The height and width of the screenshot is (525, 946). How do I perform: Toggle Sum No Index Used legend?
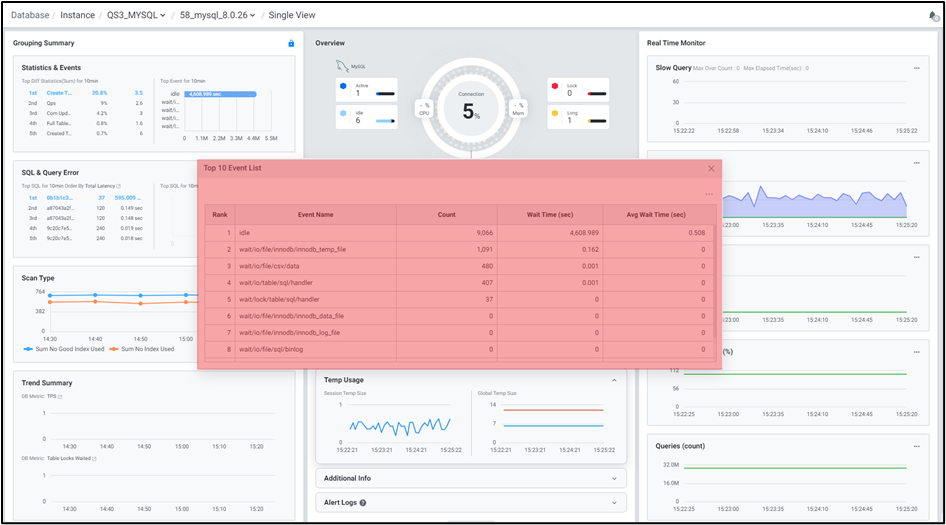click(142, 349)
